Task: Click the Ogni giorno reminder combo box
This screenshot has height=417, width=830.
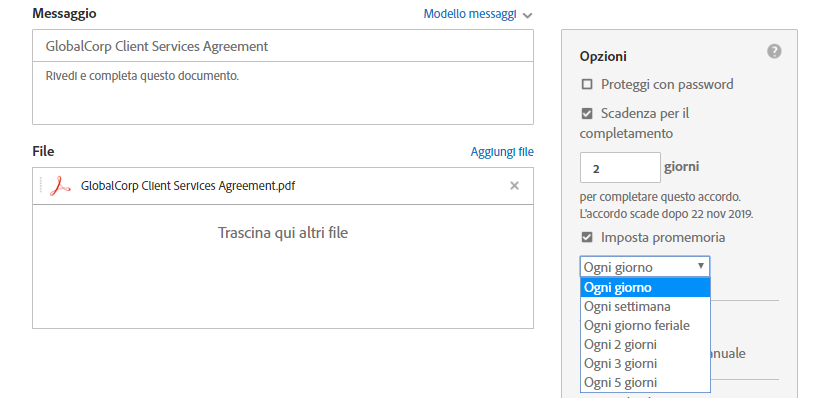Action: click(645, 267)
